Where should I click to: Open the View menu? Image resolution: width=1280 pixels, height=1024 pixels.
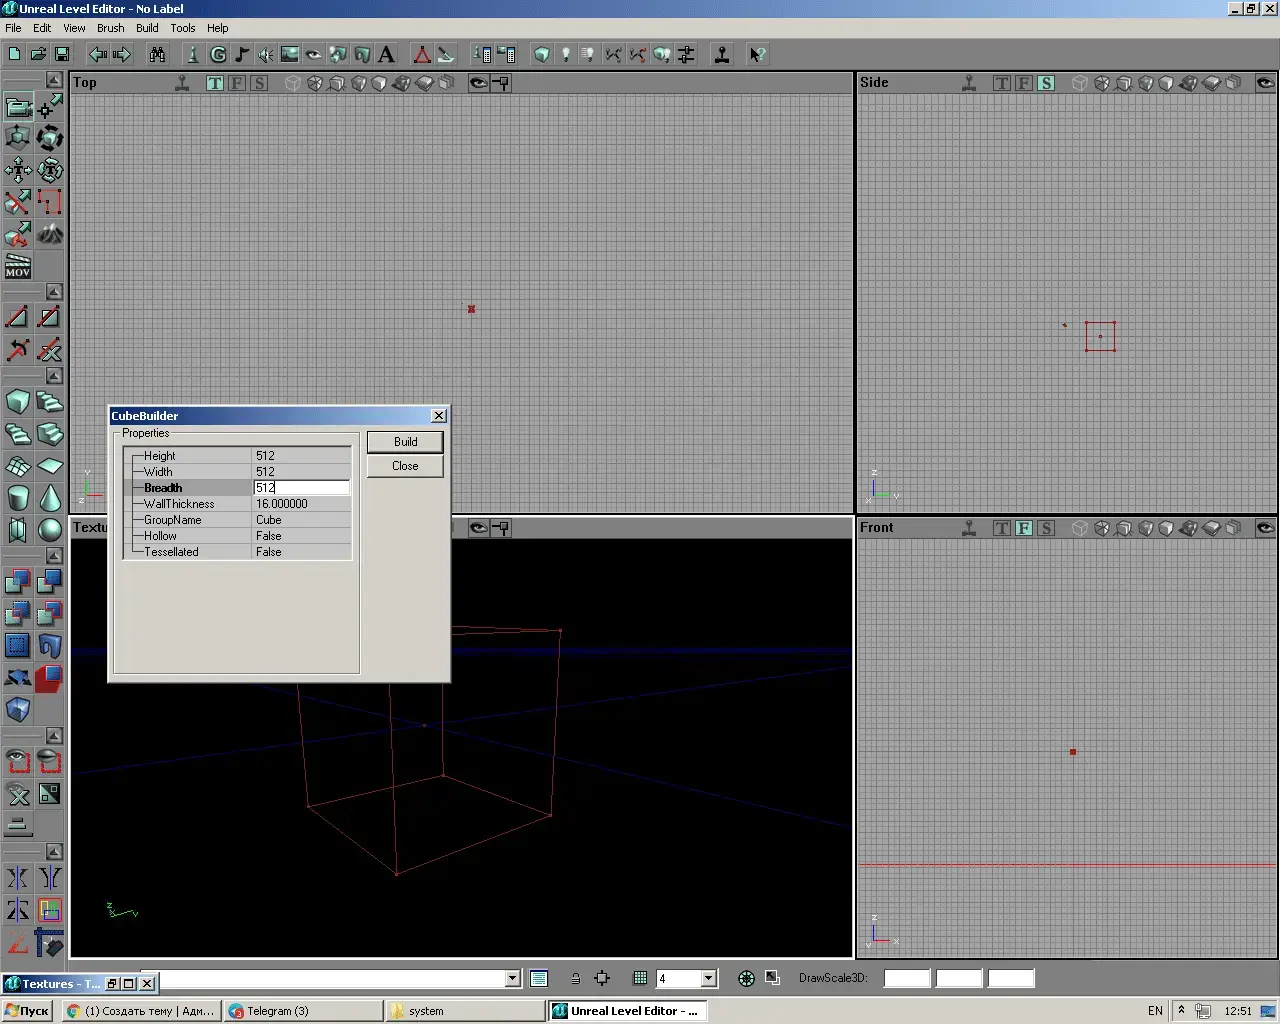(74, 28)
